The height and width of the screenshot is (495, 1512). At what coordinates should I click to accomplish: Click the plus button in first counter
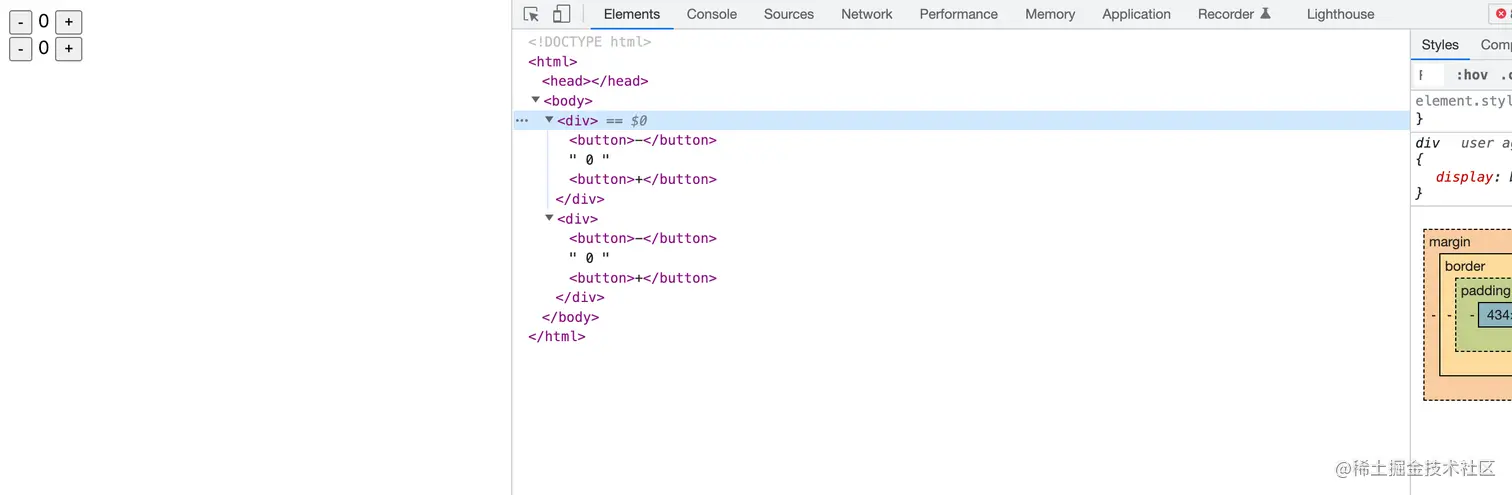click(68, 22)
